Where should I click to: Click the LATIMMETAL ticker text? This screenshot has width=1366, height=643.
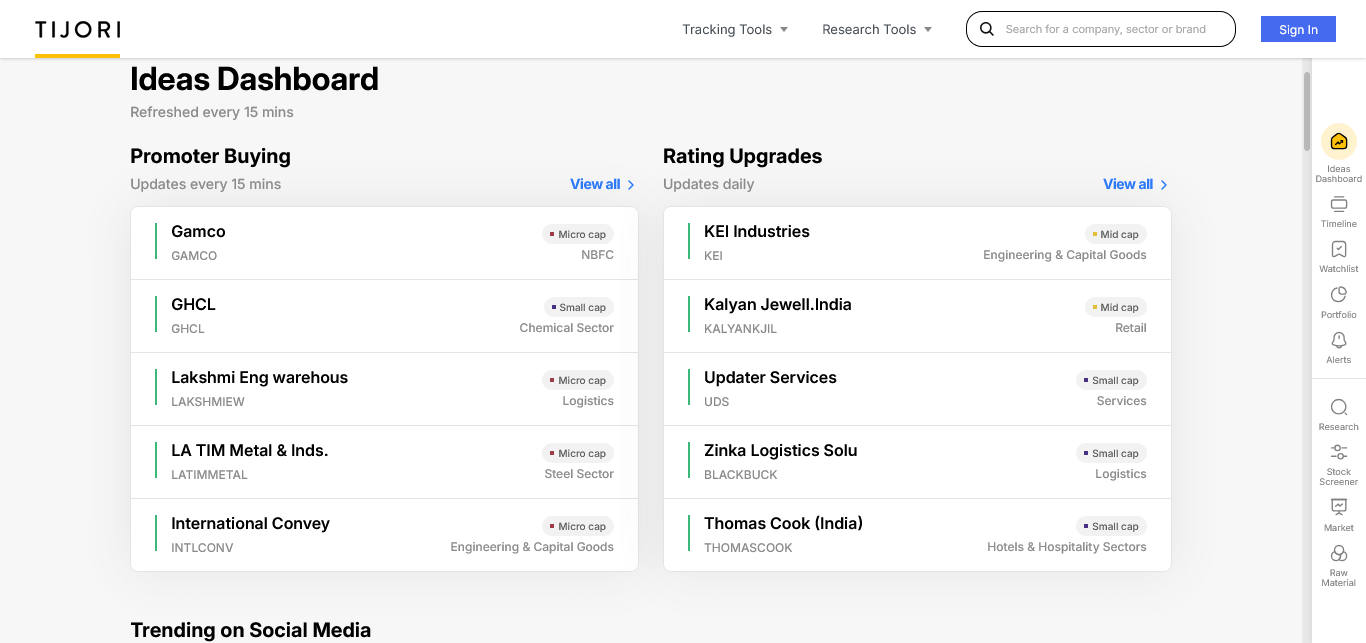pos(209,475)
